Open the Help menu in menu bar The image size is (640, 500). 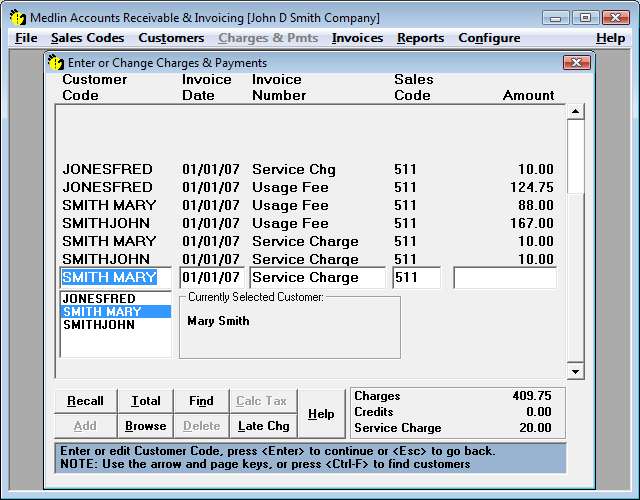point(610,38)
